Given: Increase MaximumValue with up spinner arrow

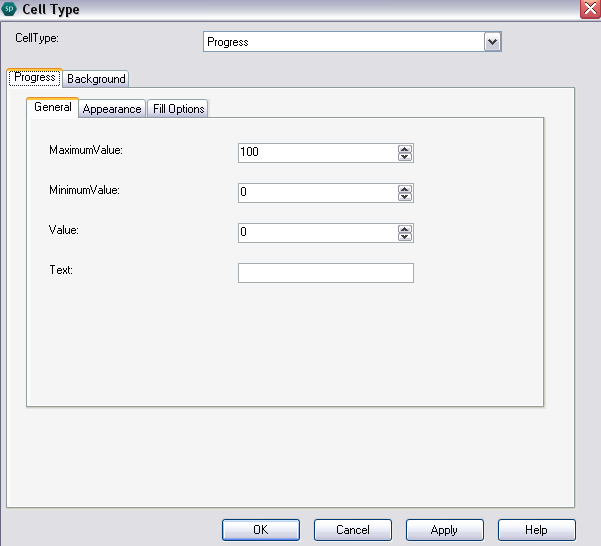Looking at the screenshot, I should pos(405,149).
